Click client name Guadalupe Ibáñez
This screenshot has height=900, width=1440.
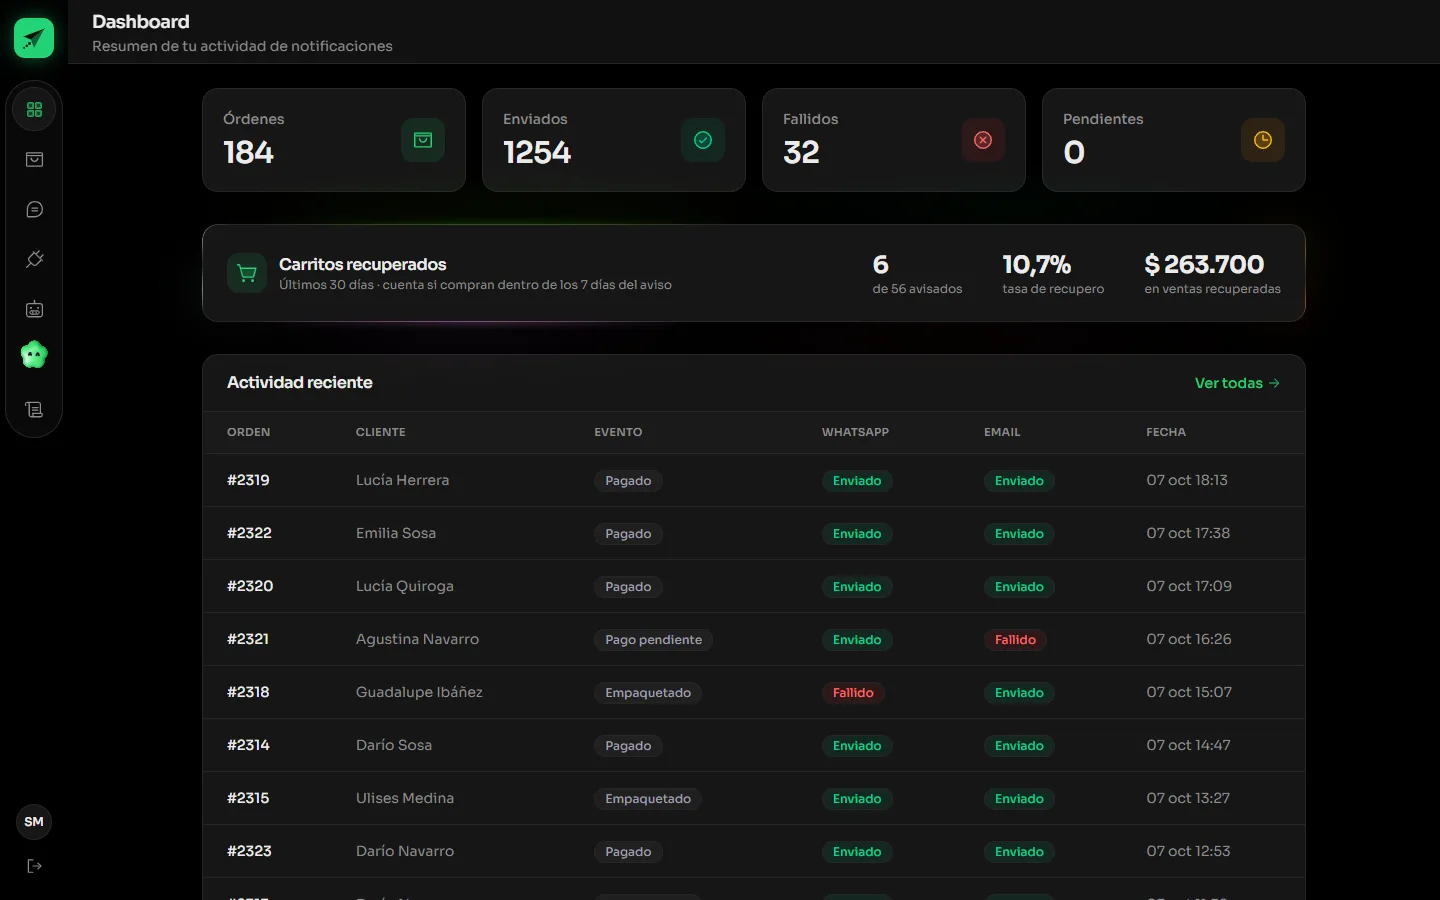click(x=419, y=692)
